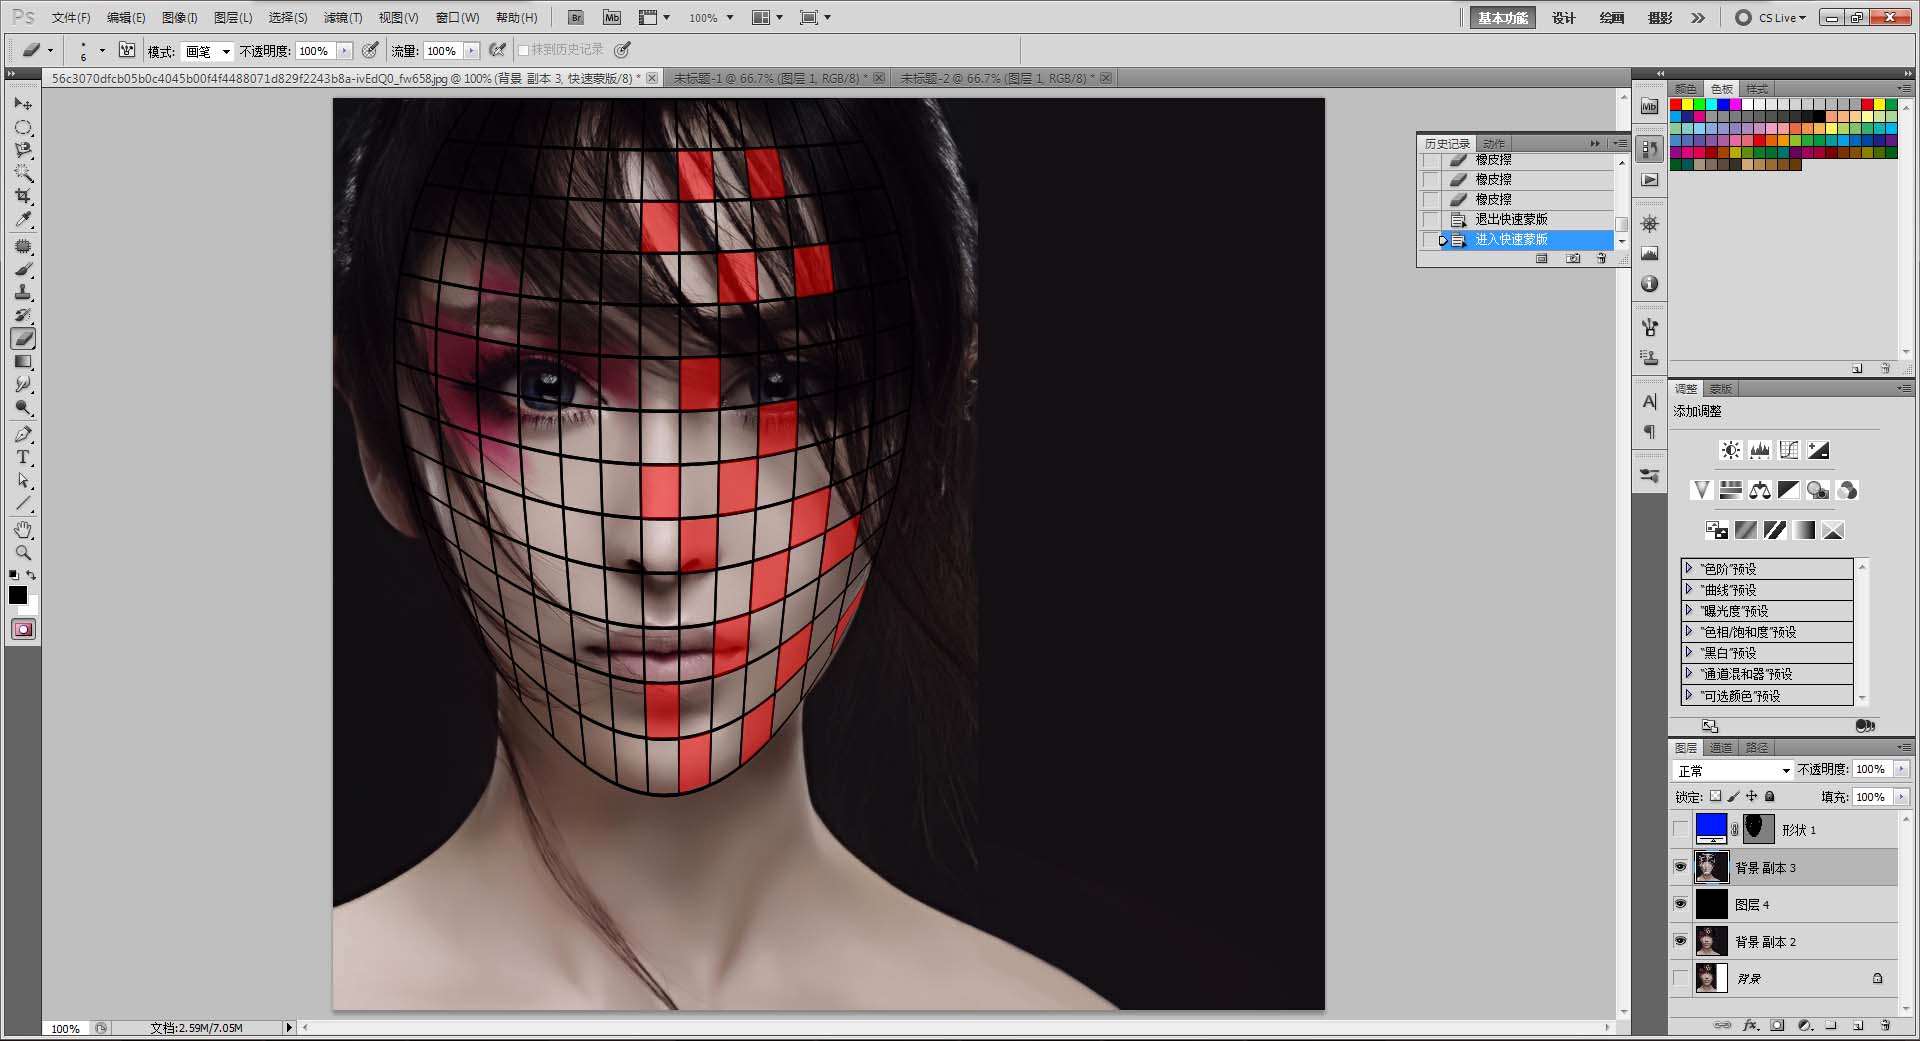The image size is (1920, 1041).
Task: Select the Clone Stamp tool
Action: (x=23, y=292)
